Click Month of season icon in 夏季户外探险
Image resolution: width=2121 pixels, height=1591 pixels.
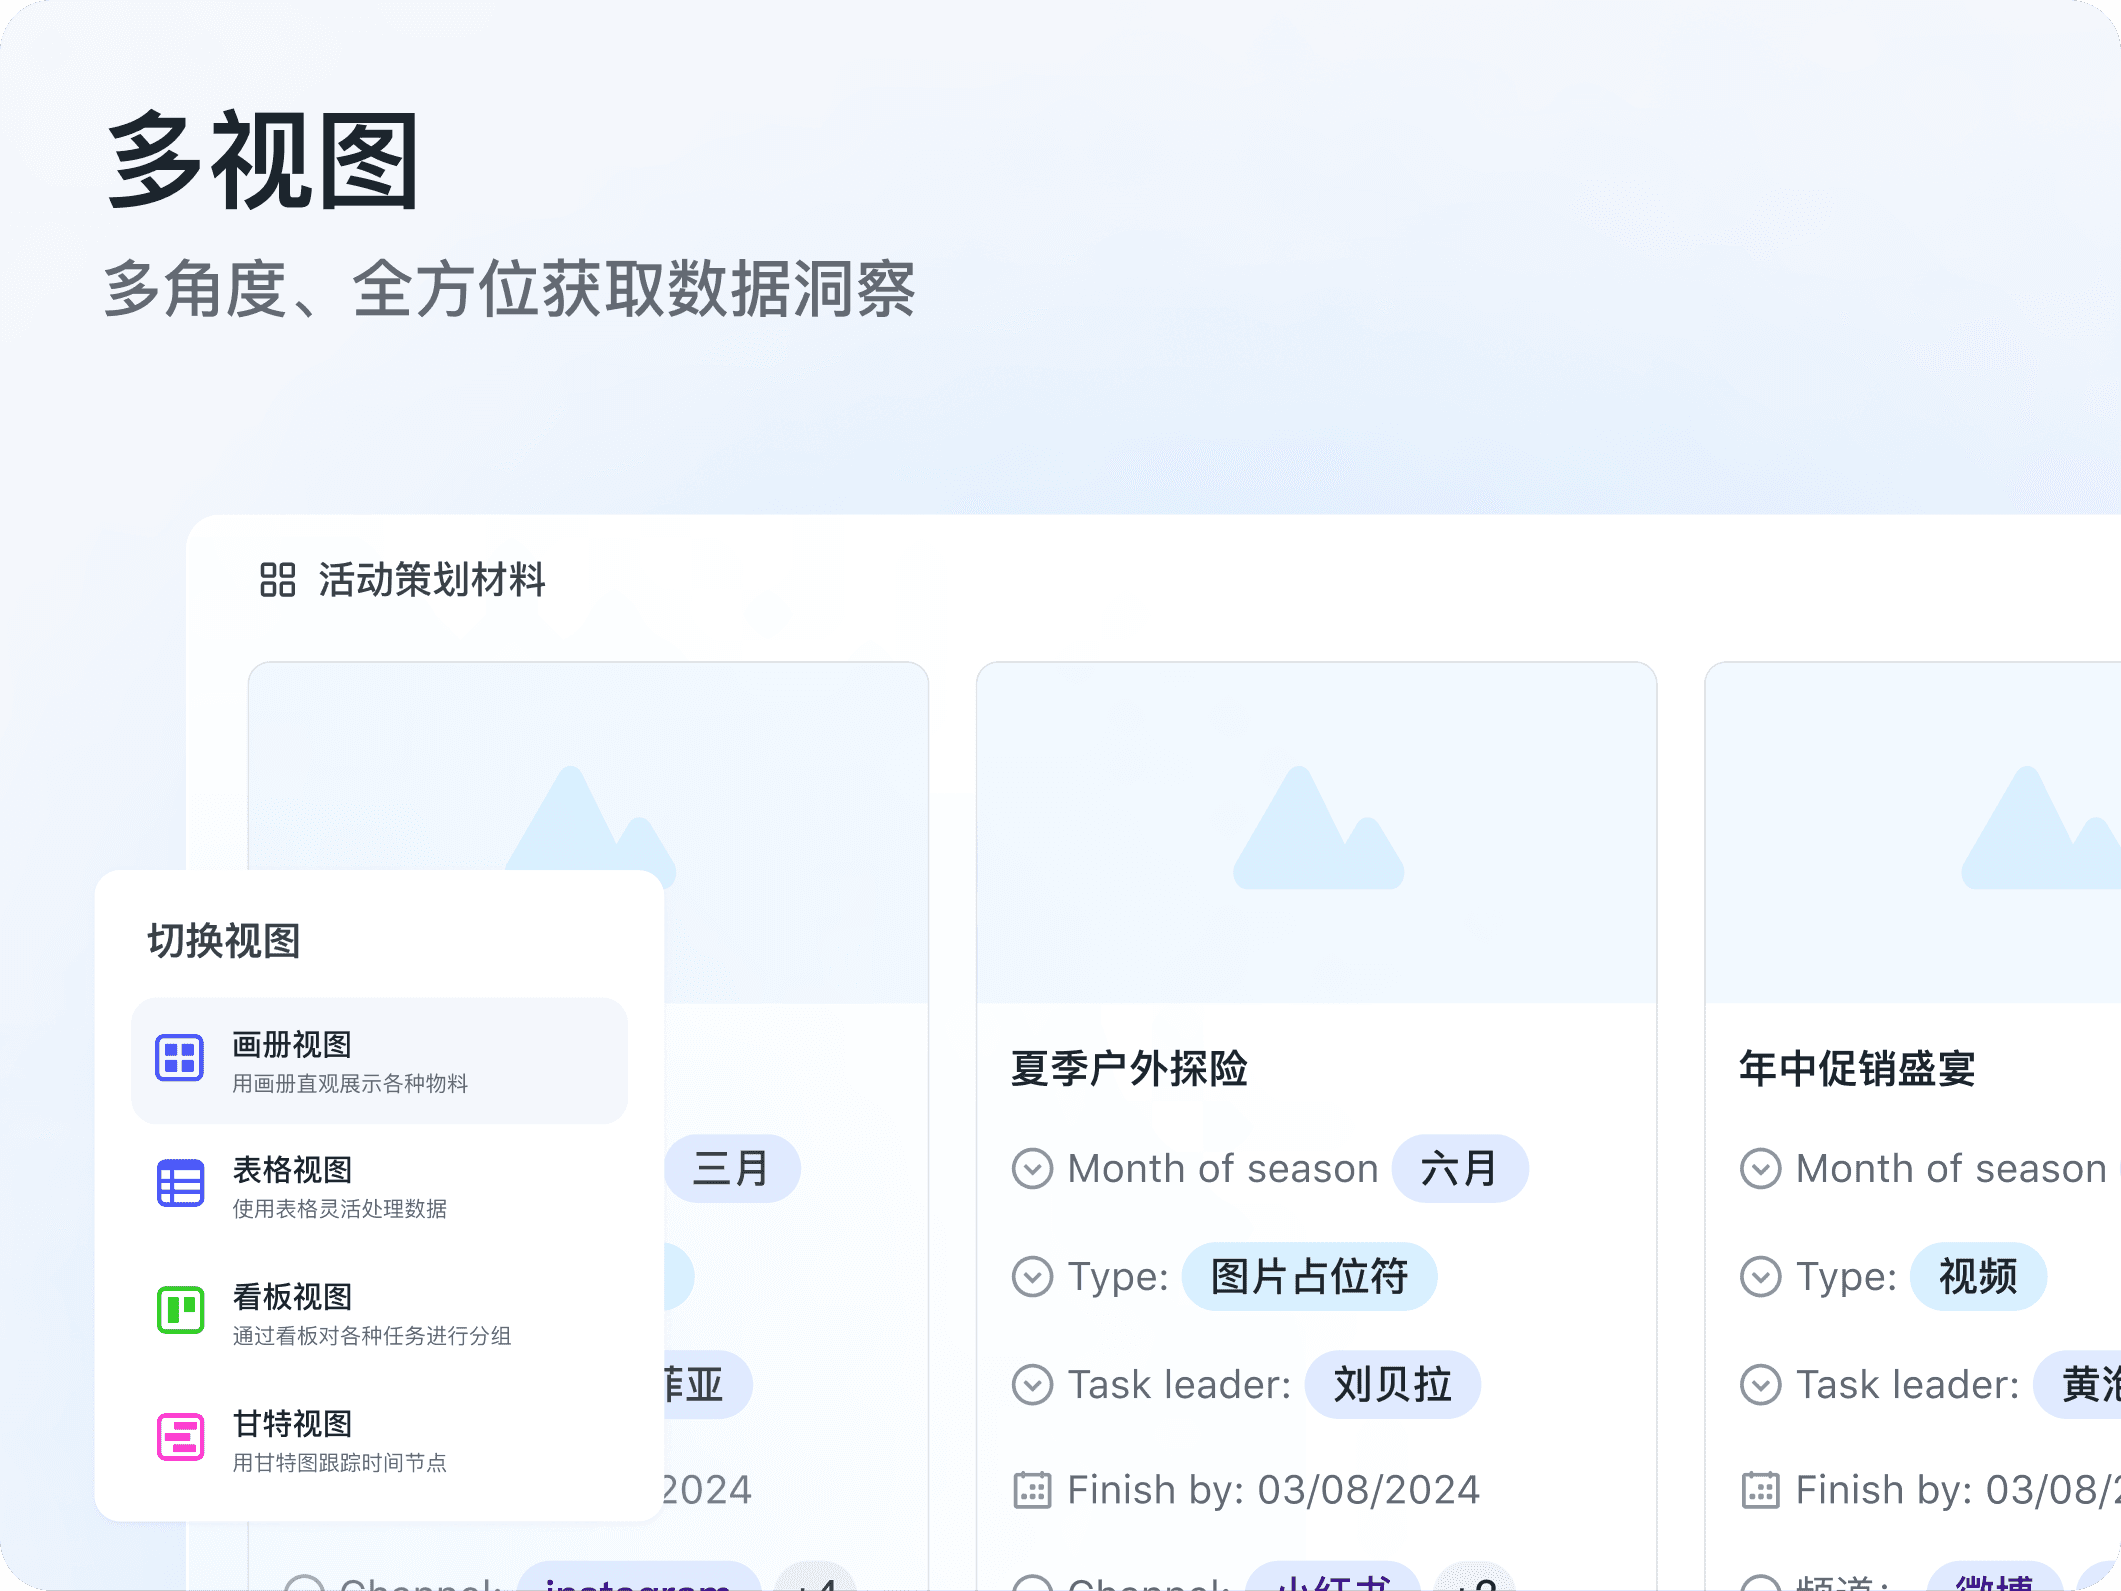pos(1032,1168)
